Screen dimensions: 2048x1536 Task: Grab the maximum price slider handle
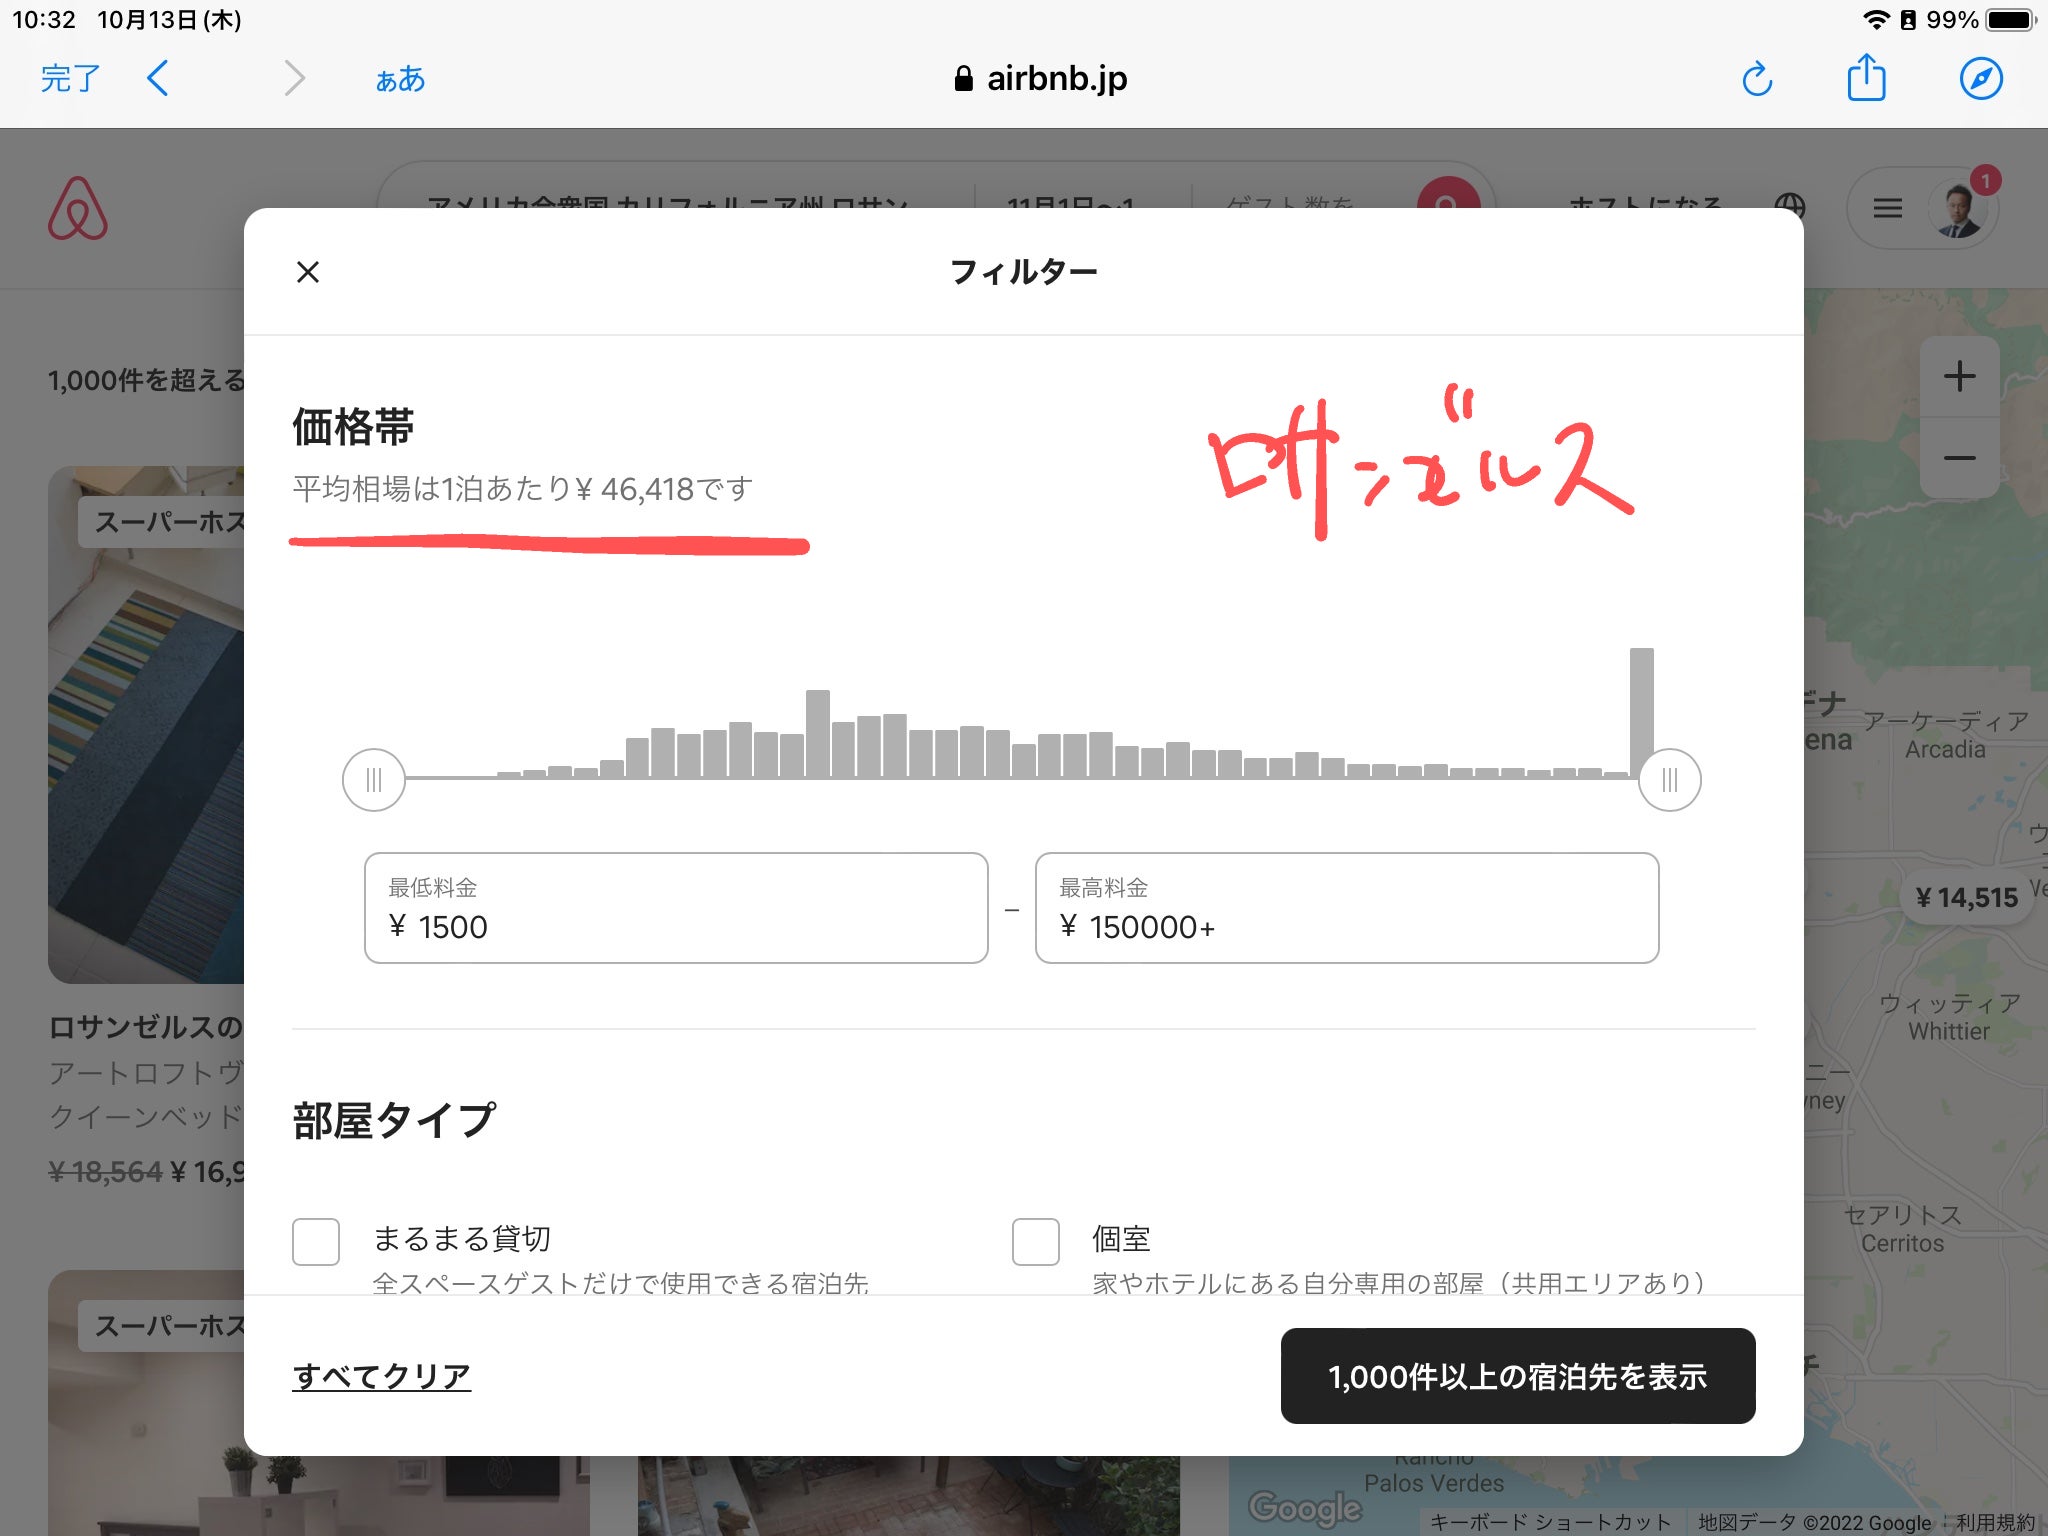(x=1669, y=780)
